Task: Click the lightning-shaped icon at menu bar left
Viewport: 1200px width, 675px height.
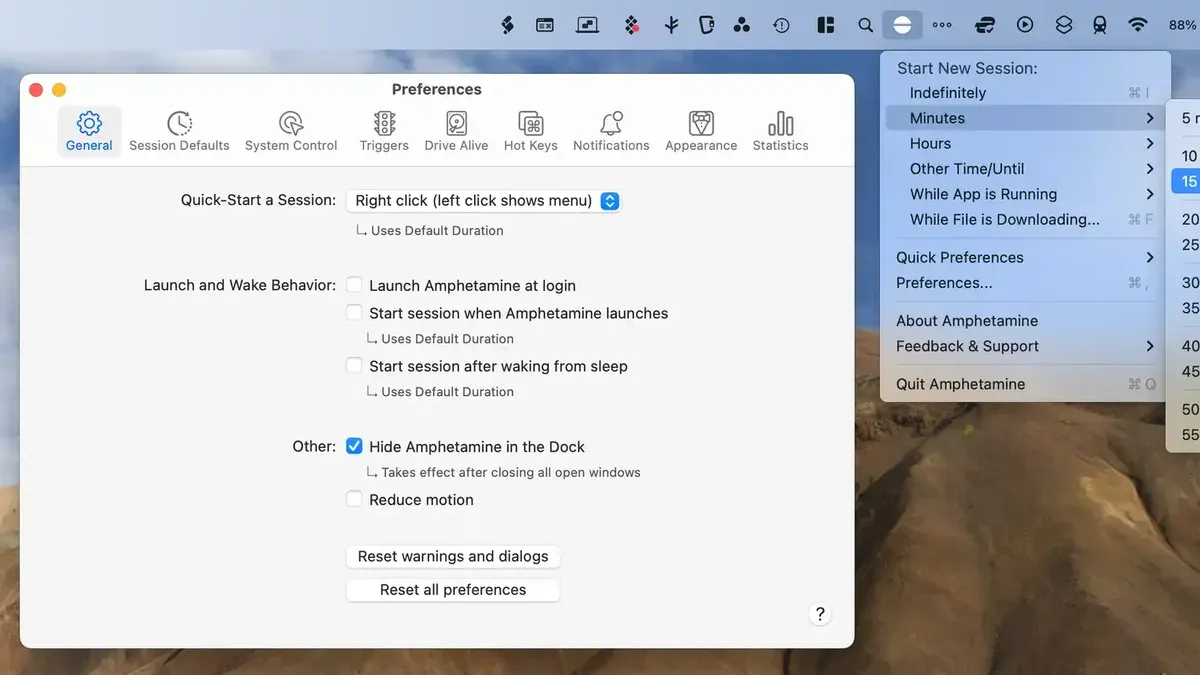Action: pyautogui.click(x=507, y=25)
